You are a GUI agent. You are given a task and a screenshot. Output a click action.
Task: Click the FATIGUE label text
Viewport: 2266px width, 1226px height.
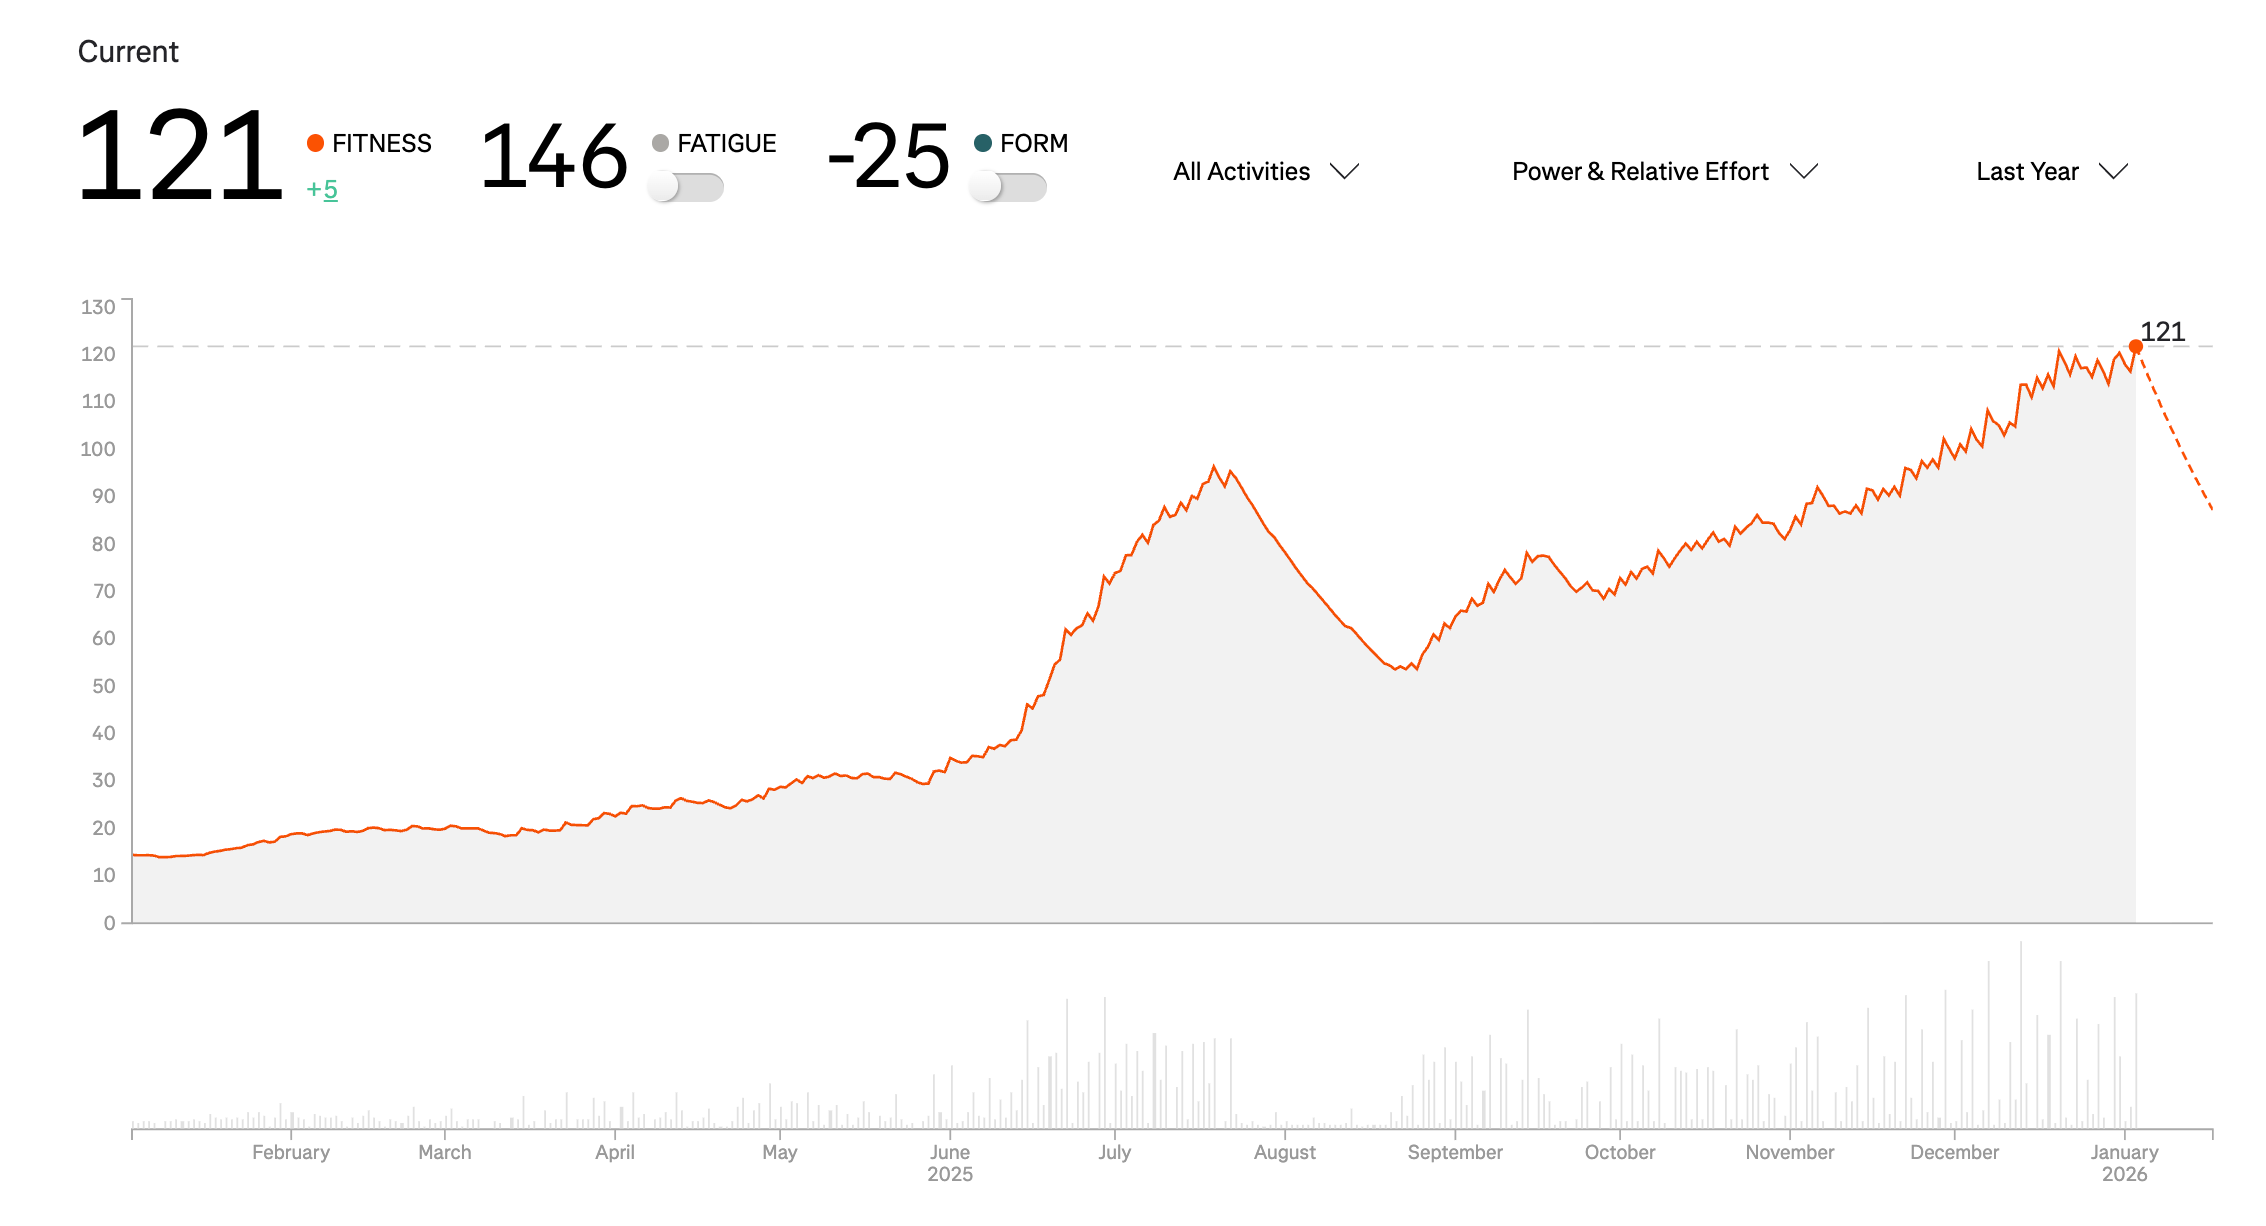[x=727, y=143]
